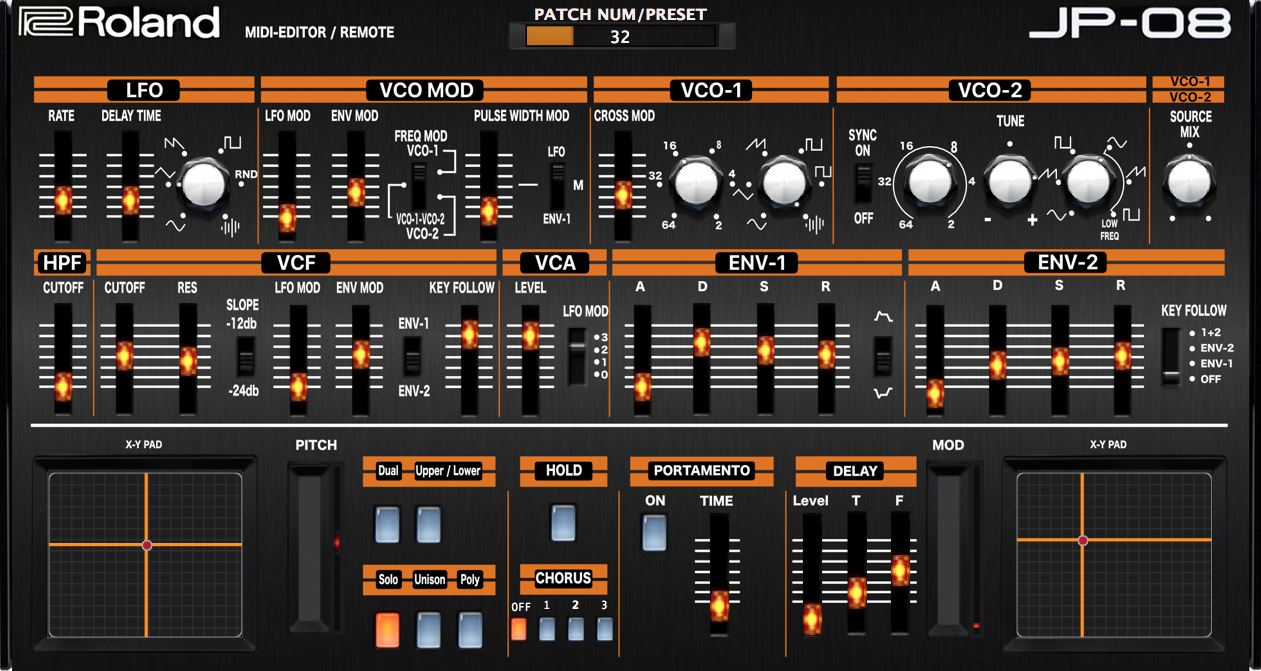This screenshot has height=671, width=1261.
Task: Click the LFO DELAY TIME slider
Action: 130,185
